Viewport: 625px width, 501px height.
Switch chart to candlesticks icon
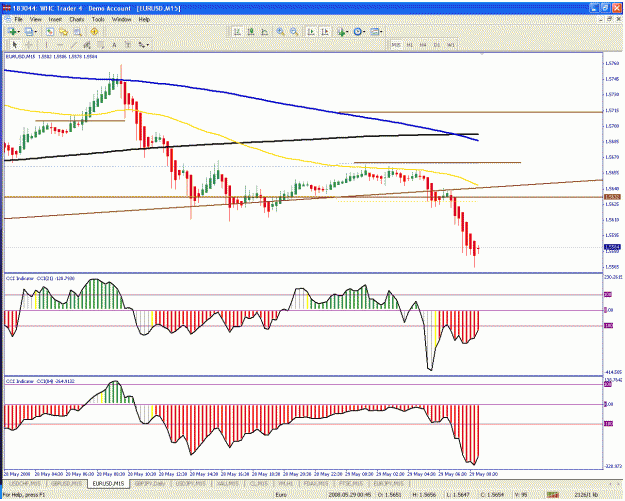pos(251,32)
